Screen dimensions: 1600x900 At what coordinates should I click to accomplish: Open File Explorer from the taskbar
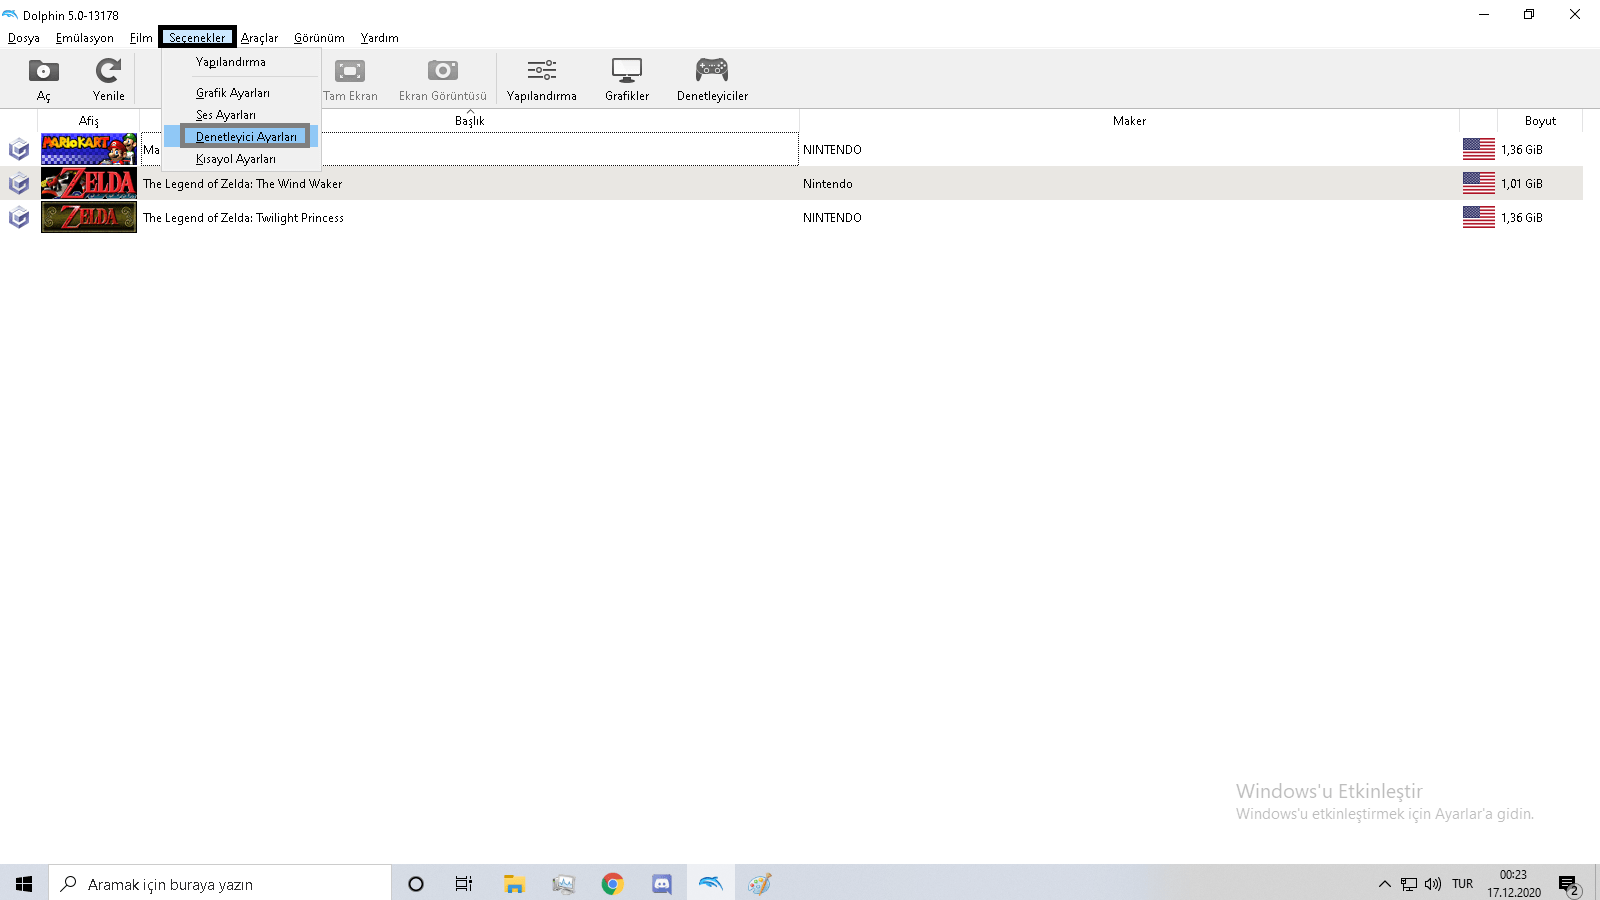pos(514,883)
